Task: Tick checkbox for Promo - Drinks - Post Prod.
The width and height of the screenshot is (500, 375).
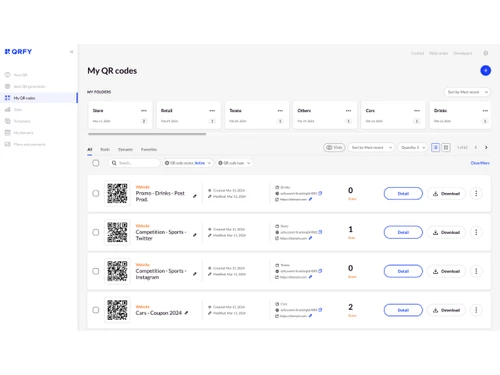Action: [96, 193]
